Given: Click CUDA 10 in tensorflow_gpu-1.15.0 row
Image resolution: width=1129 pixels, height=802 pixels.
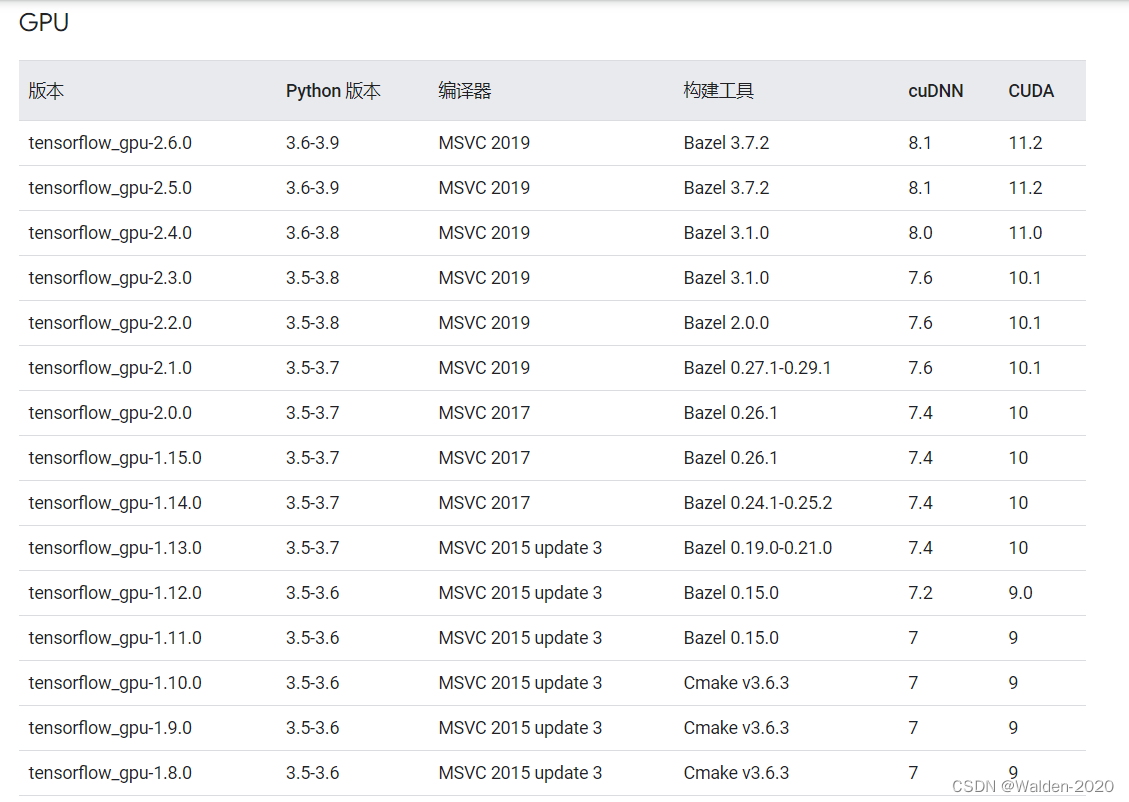Looking at the screenshot, I should (x=1018, y=458).
